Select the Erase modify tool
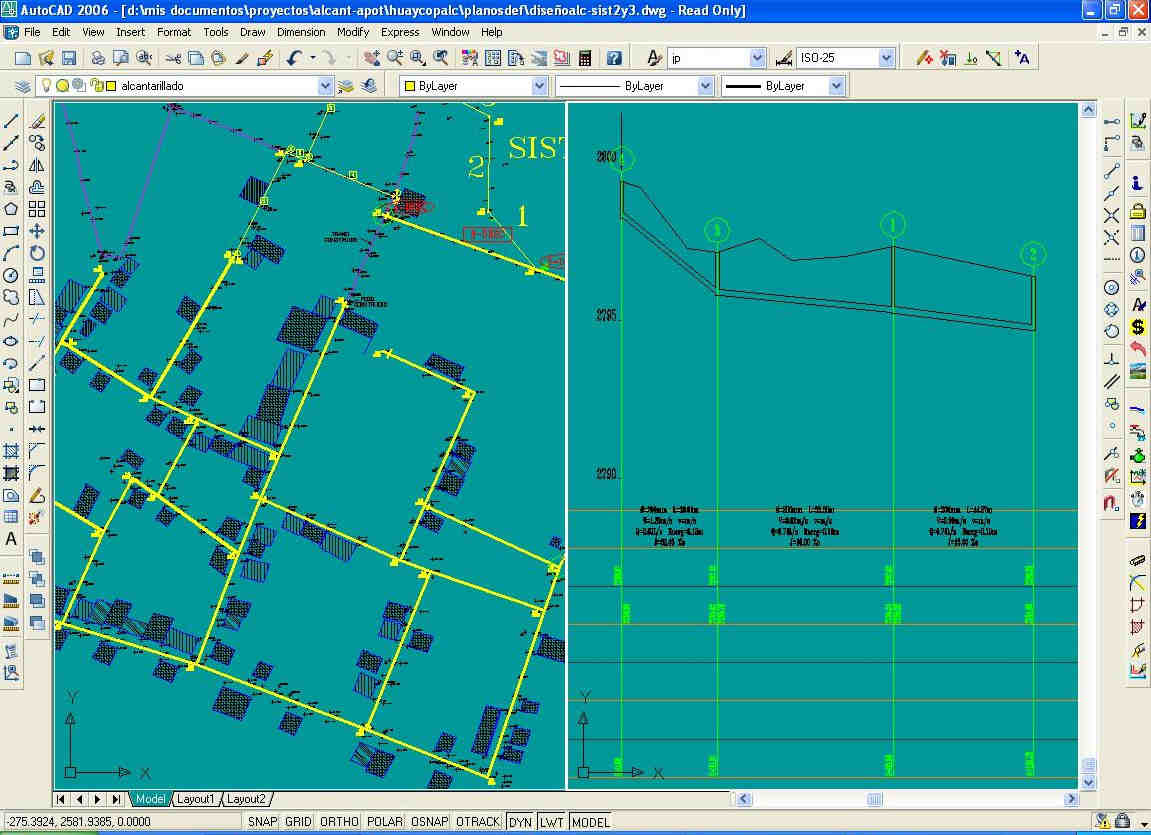The width and height of the screenshot is (1151, 835). 37,121
